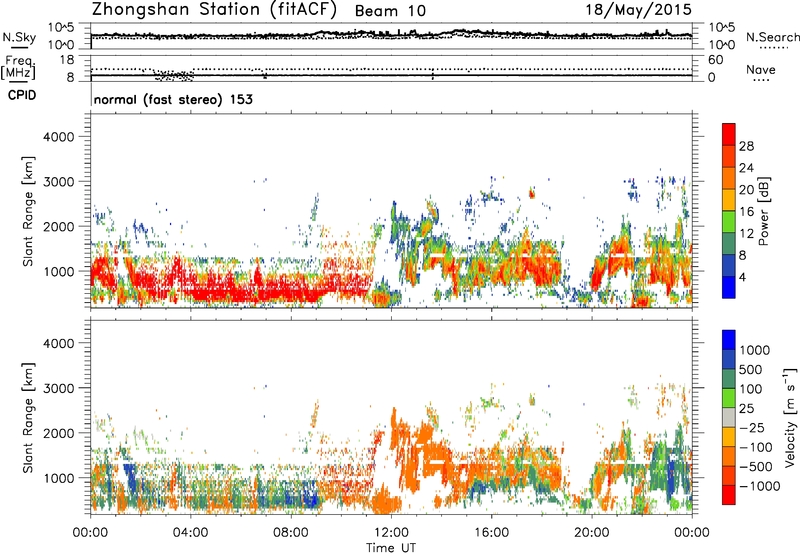800x554 pixels.
Task: Click the 'Time UT' axis label
Action: click(391, 548)
